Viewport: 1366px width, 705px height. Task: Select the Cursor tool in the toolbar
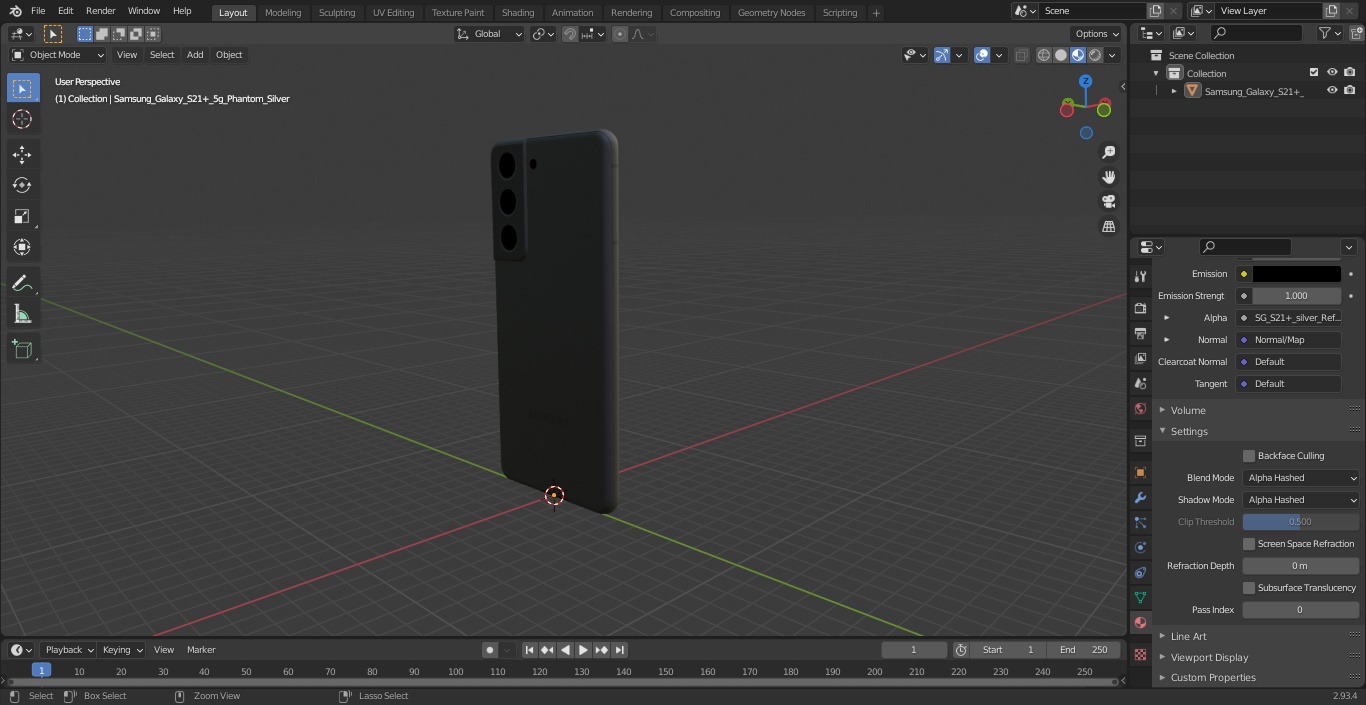pos(22,119)
